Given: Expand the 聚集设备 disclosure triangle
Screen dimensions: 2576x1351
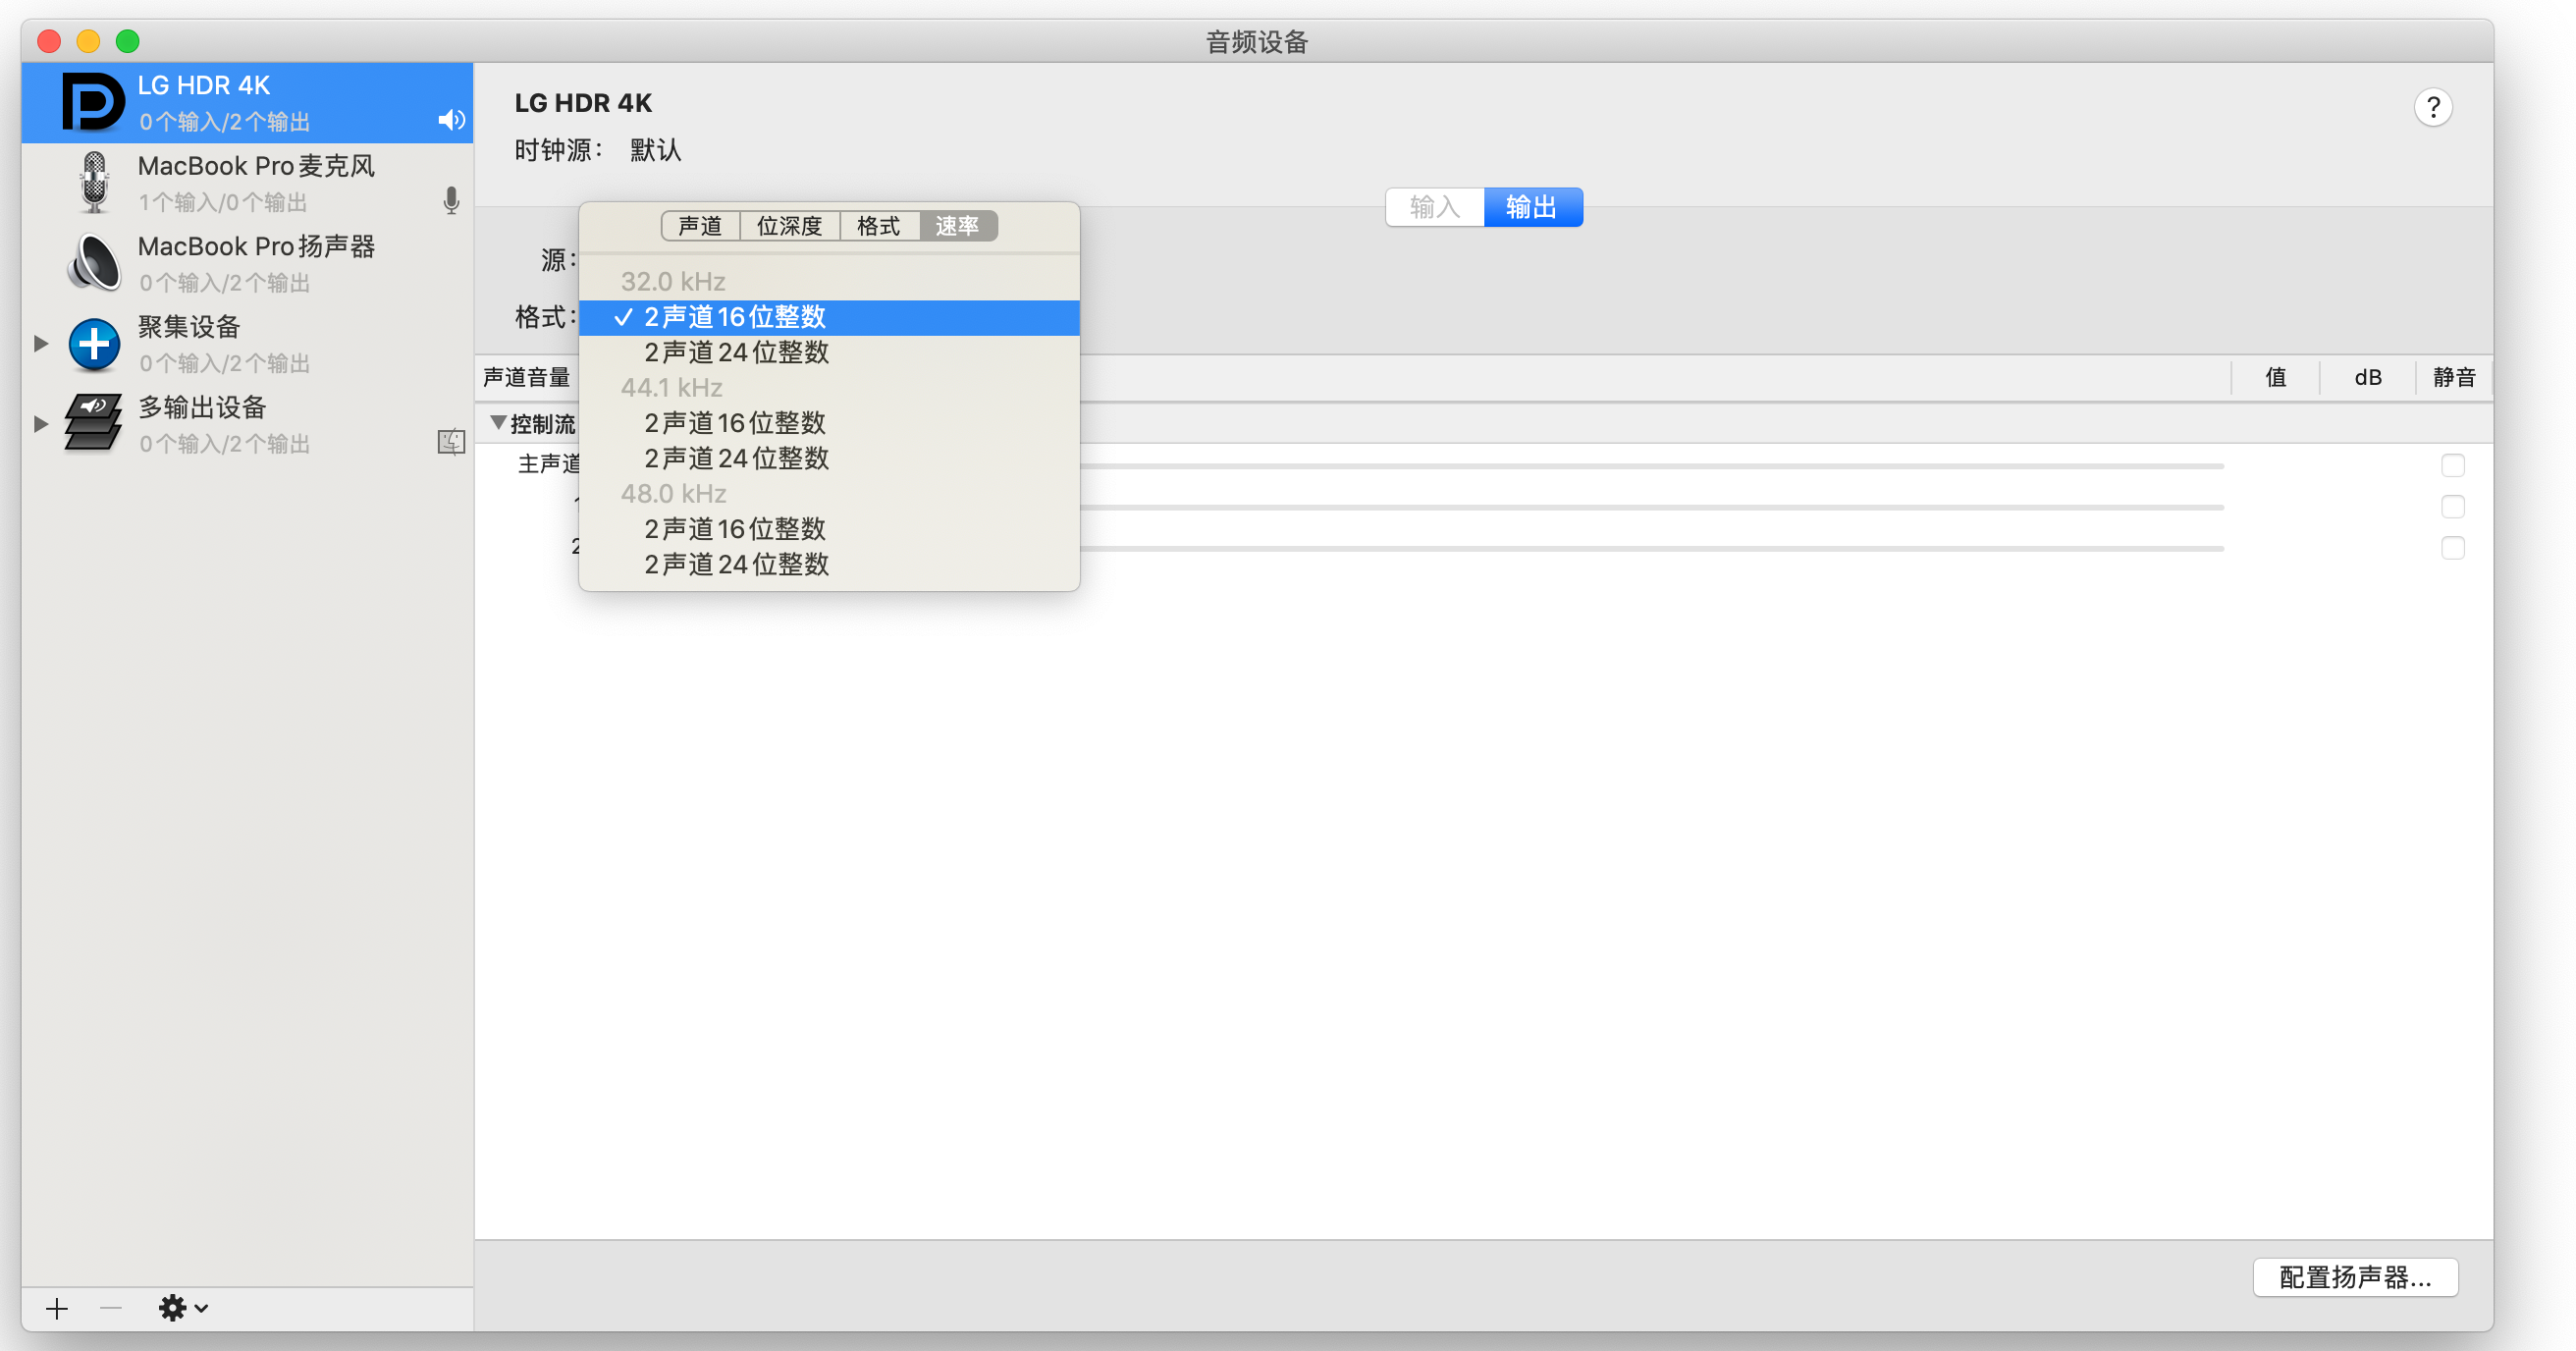Looking at the screenshot, I should [41, 344].
